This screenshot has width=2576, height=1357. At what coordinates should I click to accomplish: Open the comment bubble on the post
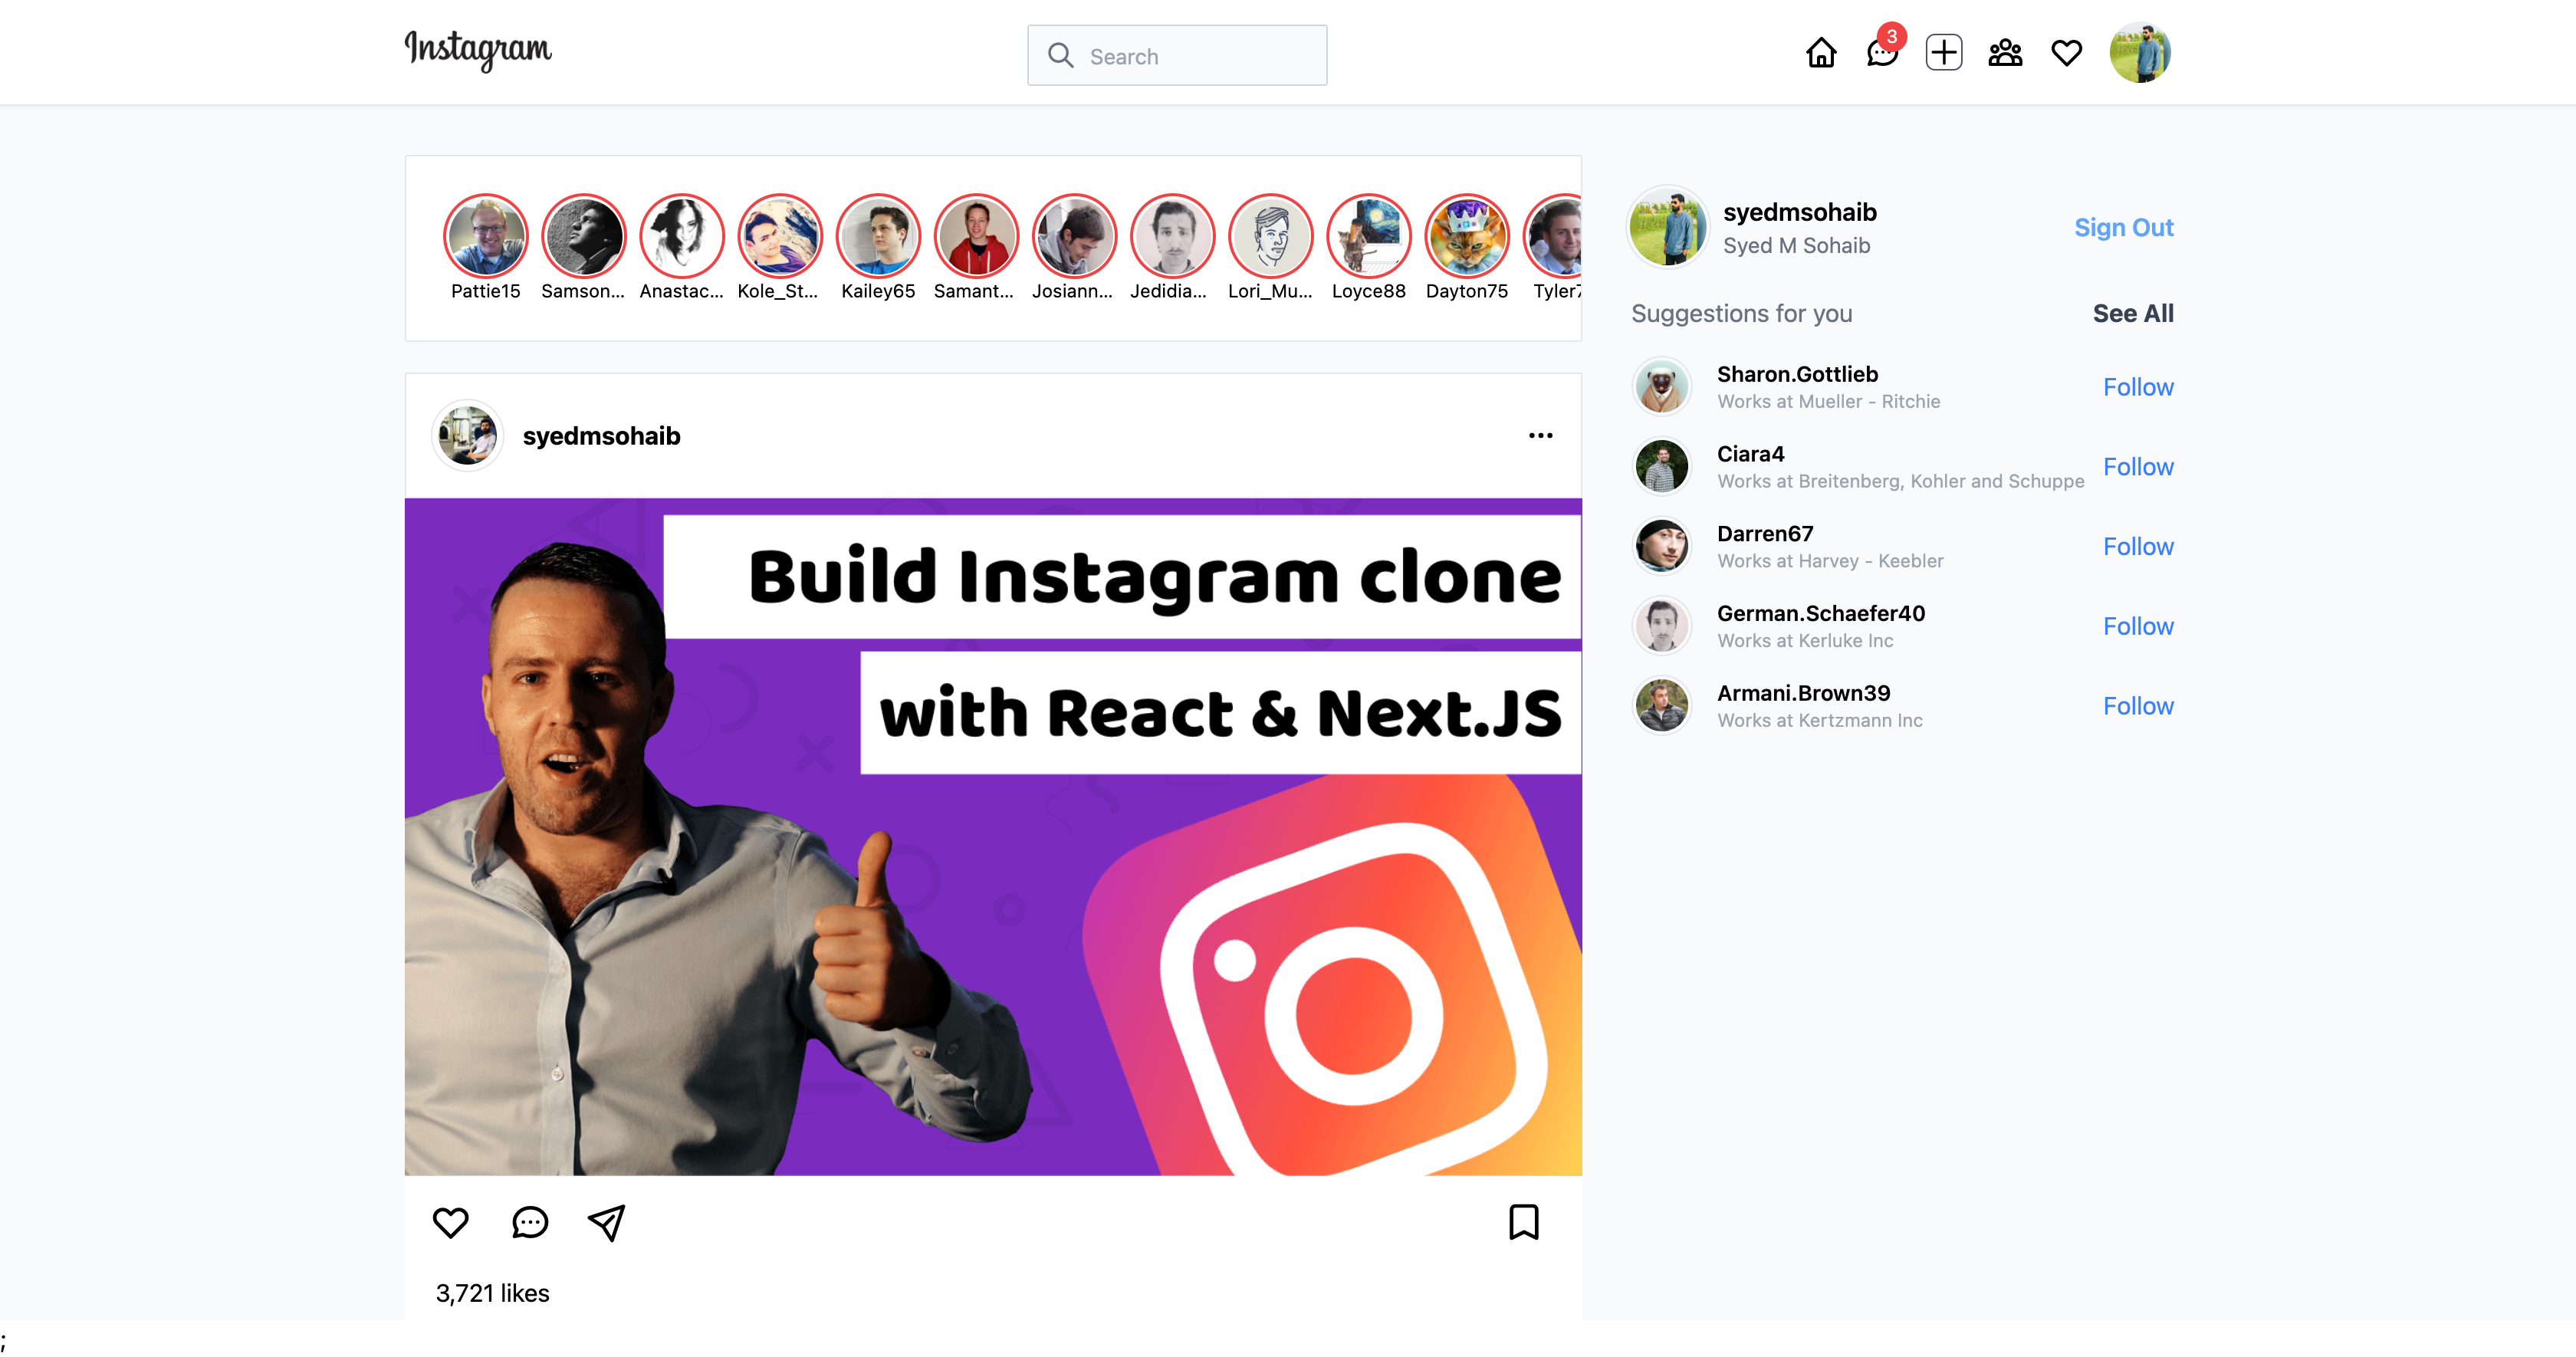(x=529, y=1222)
